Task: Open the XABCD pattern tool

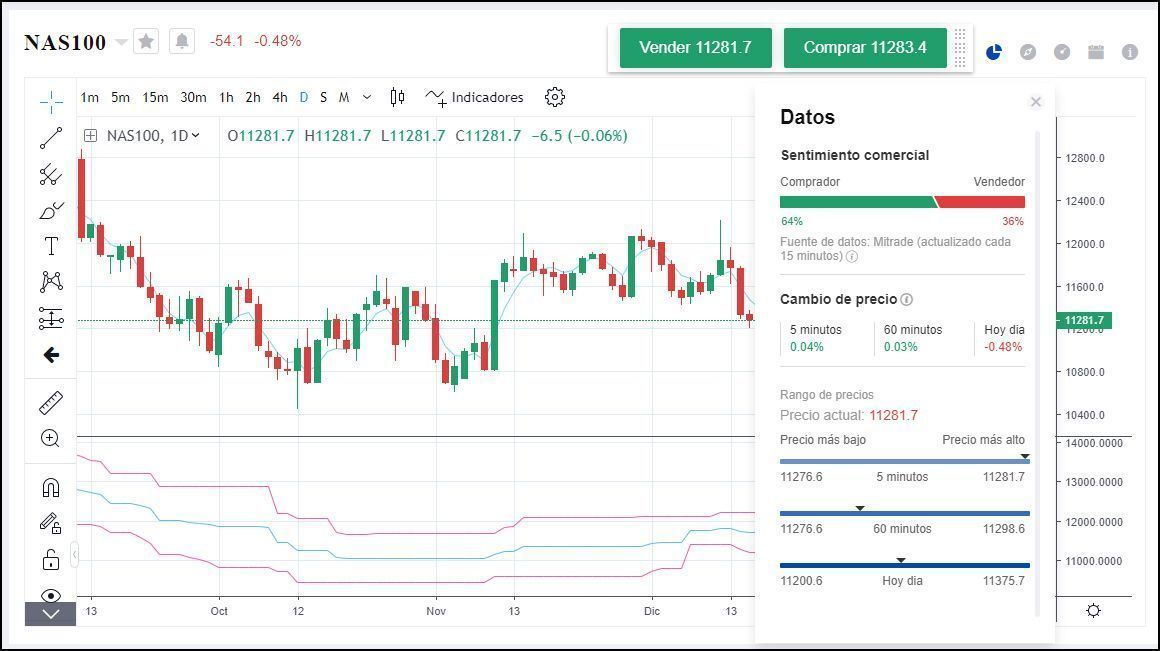Action: click(50, 281)
